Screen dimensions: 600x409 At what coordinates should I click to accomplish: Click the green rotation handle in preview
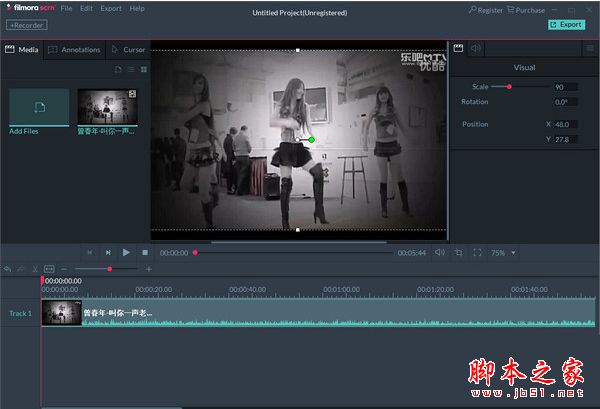pos(311,140)
